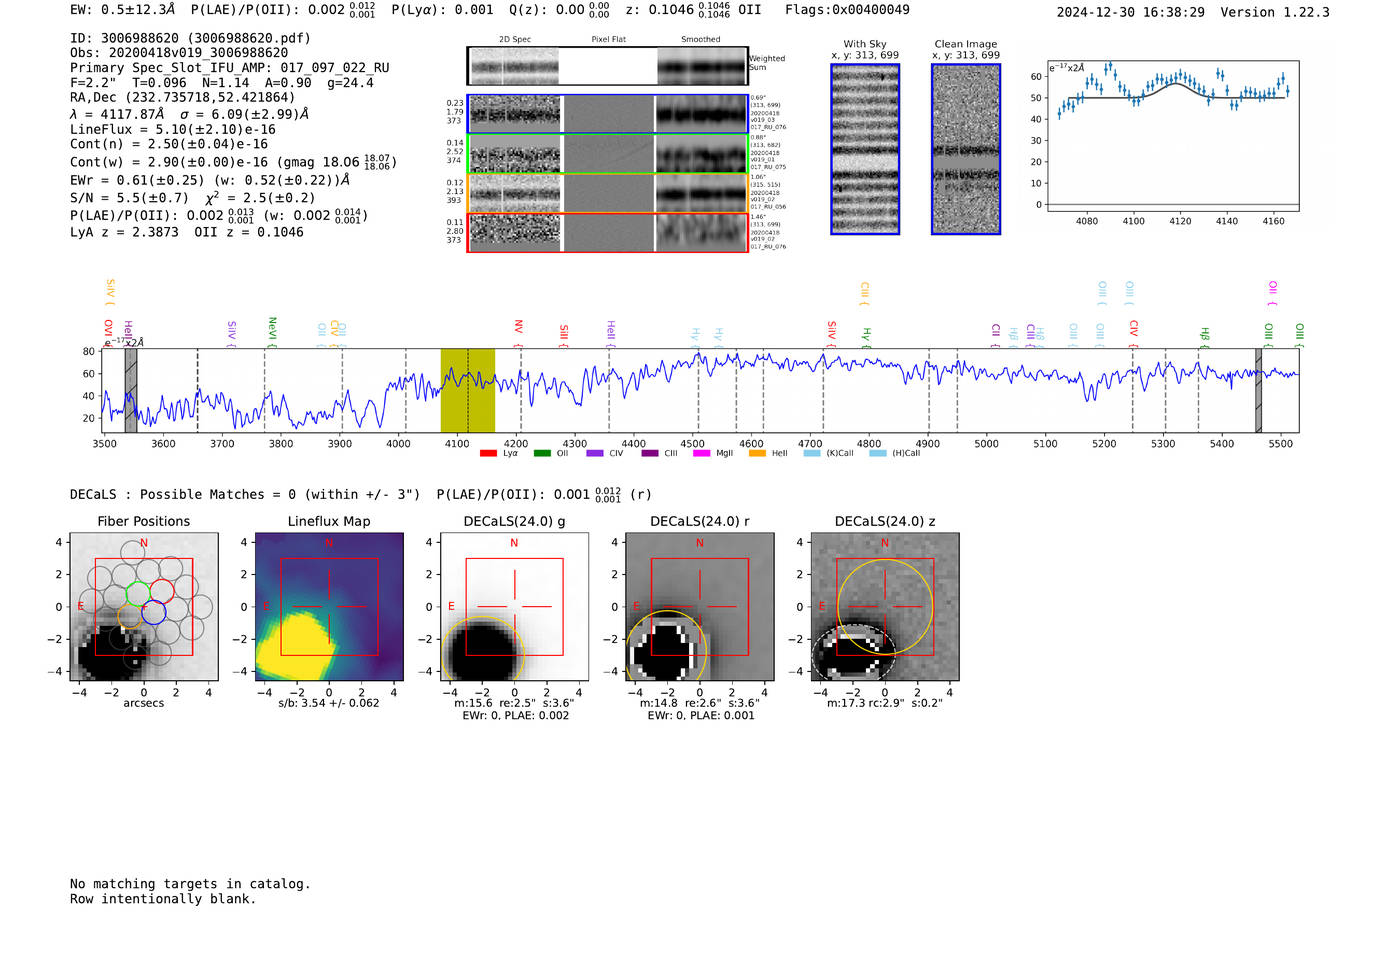Image resolution: width=1400 pixels, height=953 pixels.
Task: Click the blue fiber circle in Fiber Positions
Action: point(153,613)
